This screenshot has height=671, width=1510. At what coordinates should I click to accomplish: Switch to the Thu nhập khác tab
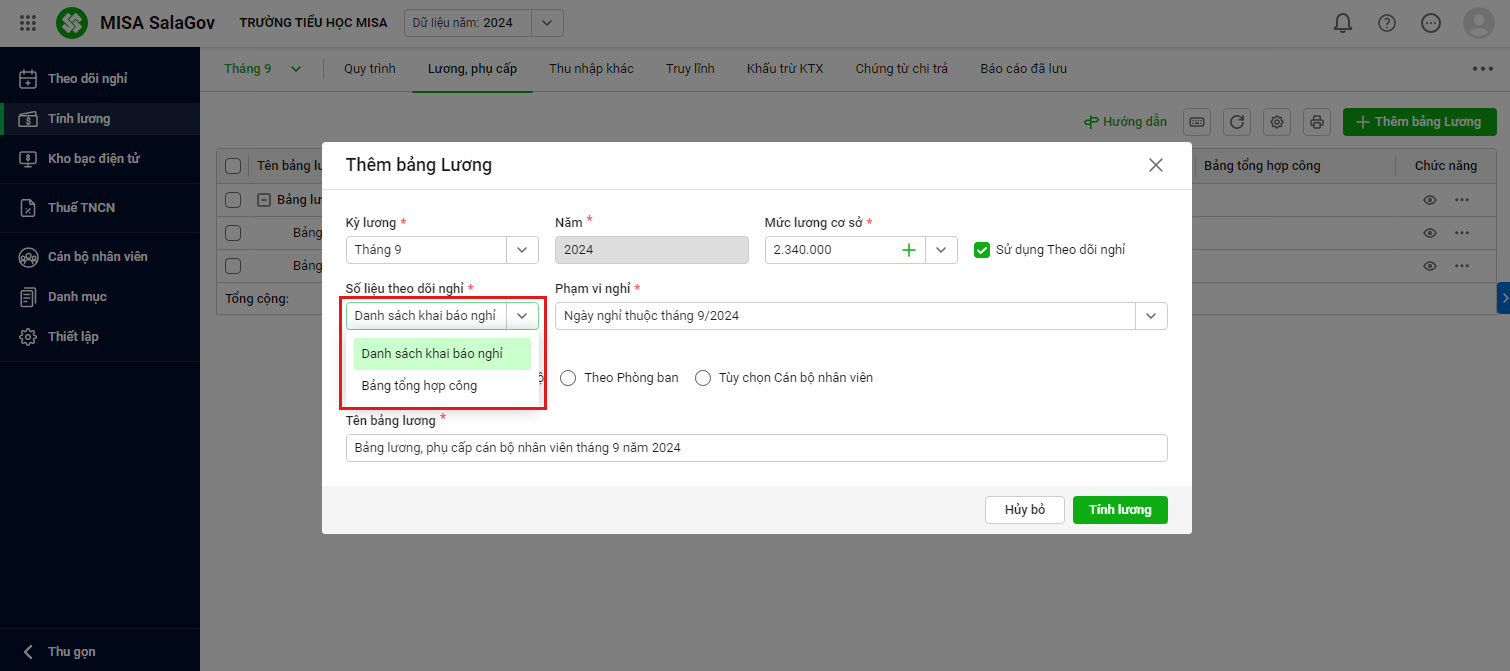[591, 69]
